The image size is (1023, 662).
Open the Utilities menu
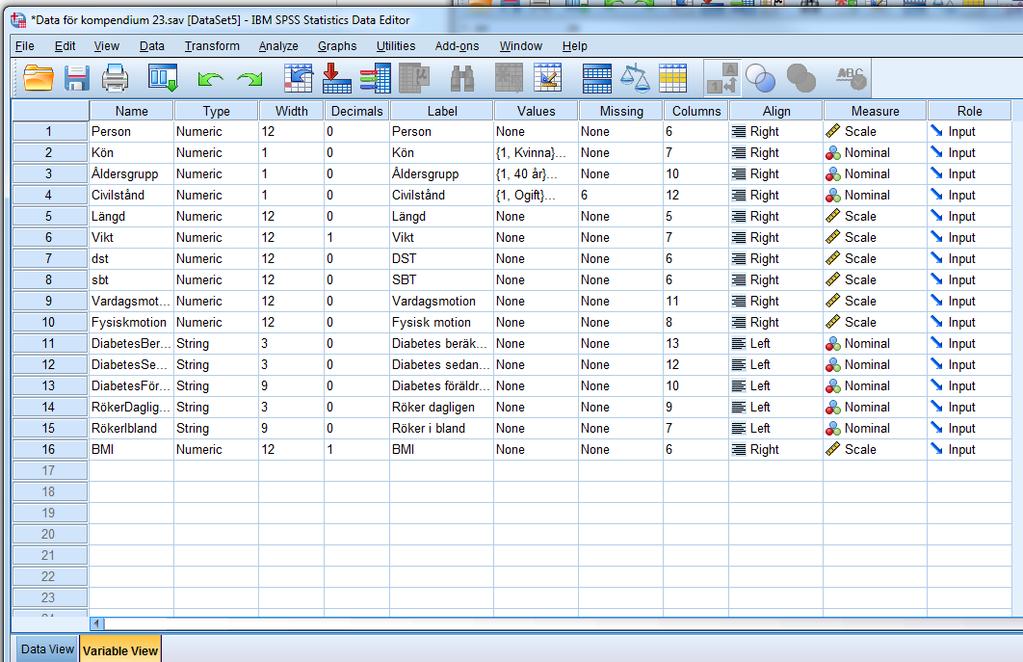396,46
